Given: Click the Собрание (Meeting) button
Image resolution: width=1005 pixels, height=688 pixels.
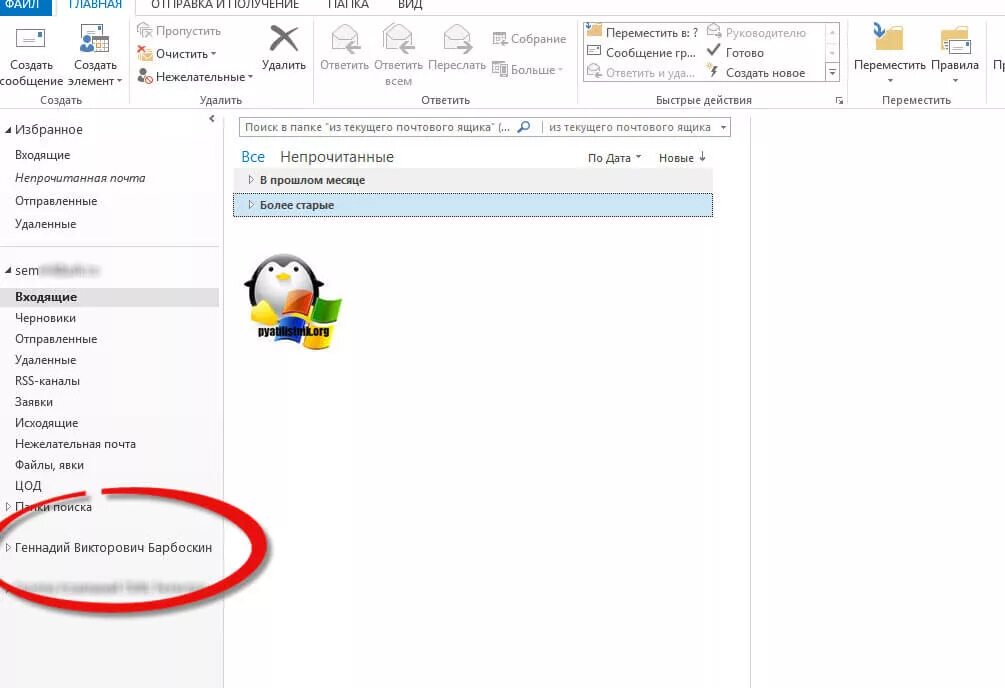Looking at the screenshot, I should tap(529, 38).
